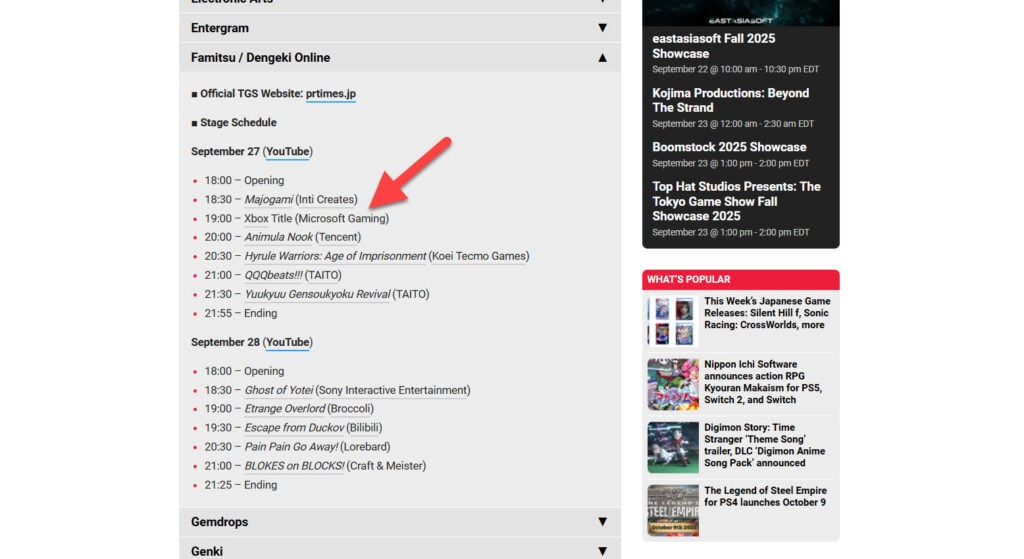The width and height of the screenshot is (1024, 559).
Task: Click the What's Popular header
Action: [741, 280]
